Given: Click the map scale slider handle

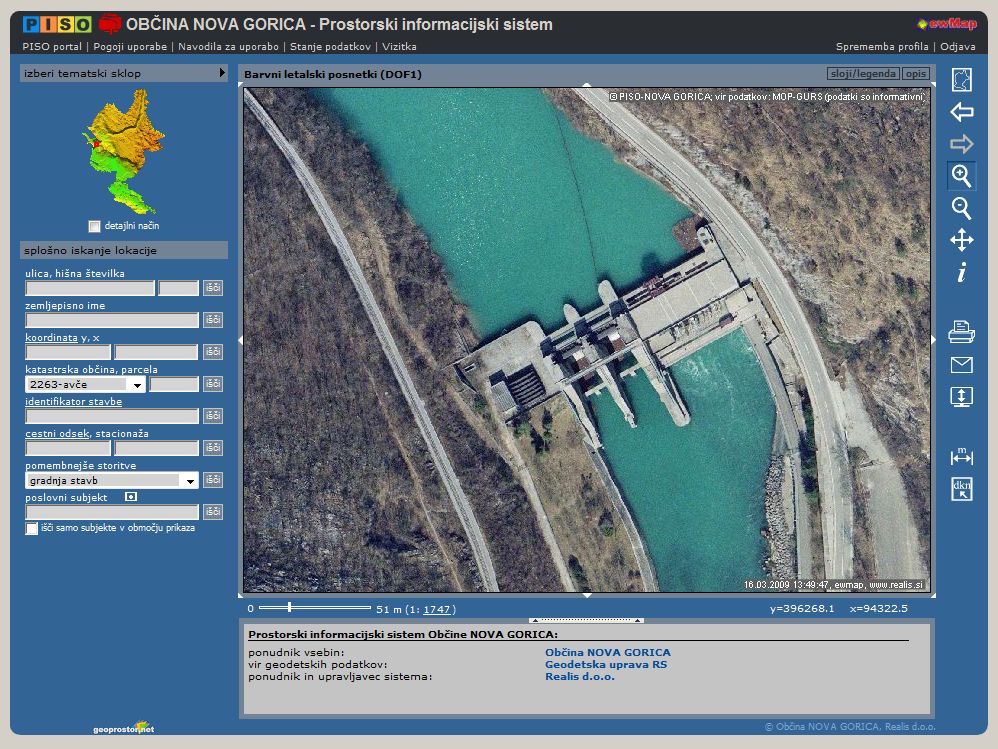Looking at the screenshot, I should click(290, 607).
